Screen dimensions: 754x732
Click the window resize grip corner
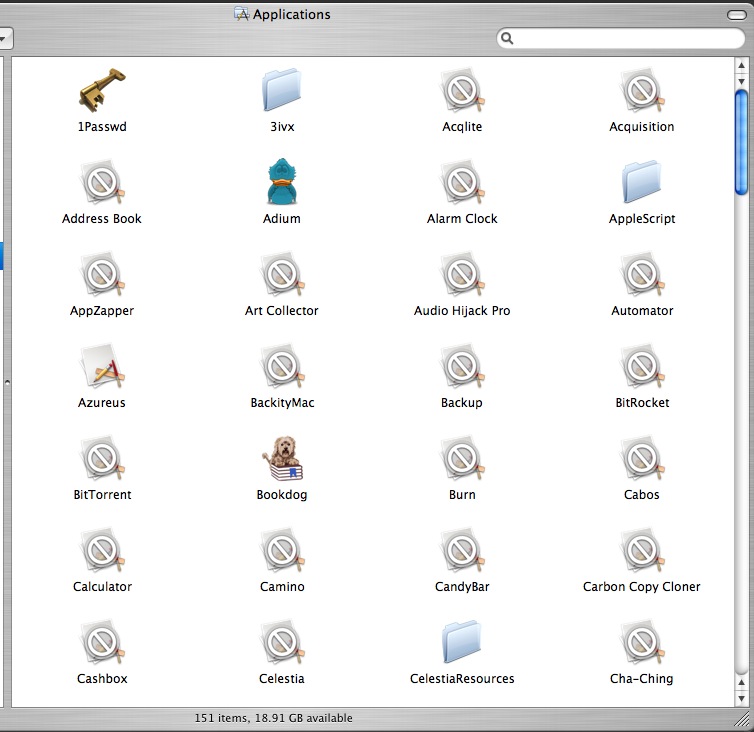[x=743, y=719]
